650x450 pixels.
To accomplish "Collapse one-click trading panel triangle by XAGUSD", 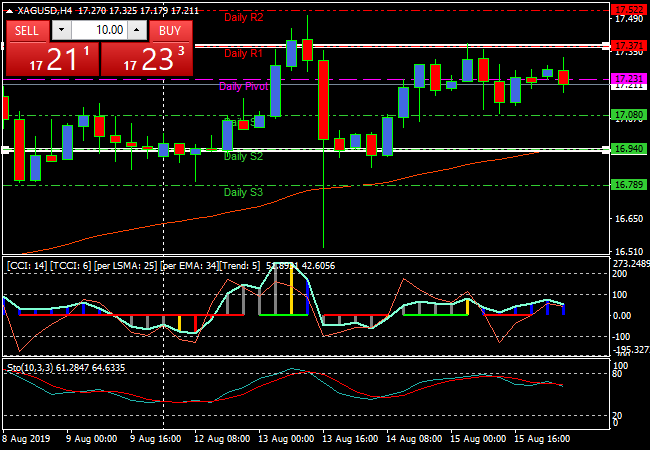I will (10, 10).
